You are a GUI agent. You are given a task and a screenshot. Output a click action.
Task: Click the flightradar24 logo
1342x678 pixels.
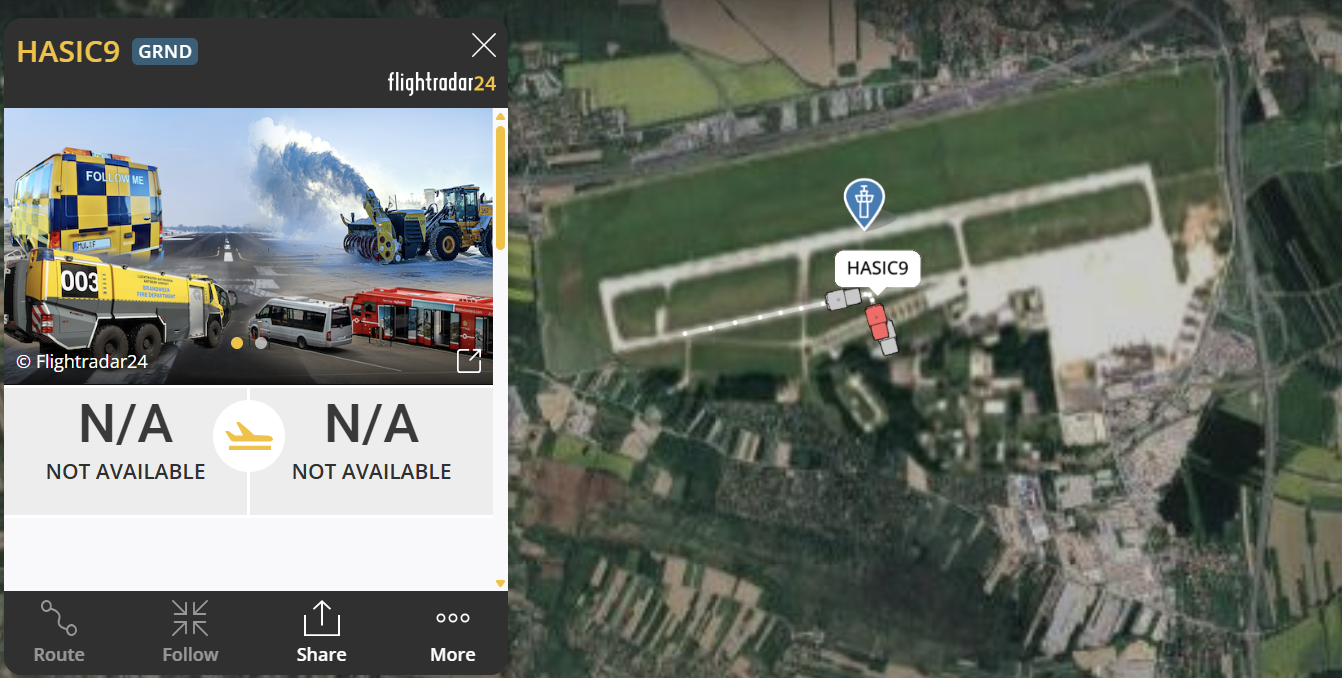pos(441,83)
